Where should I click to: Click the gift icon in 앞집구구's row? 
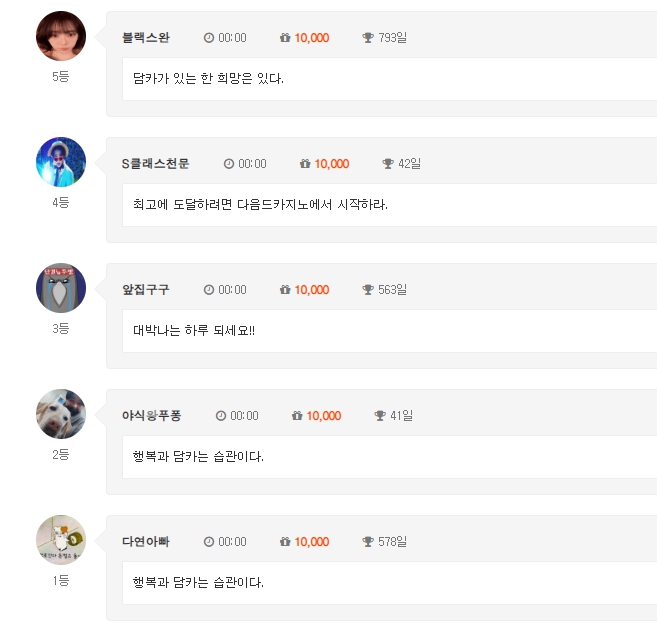(x=285, y=290)
